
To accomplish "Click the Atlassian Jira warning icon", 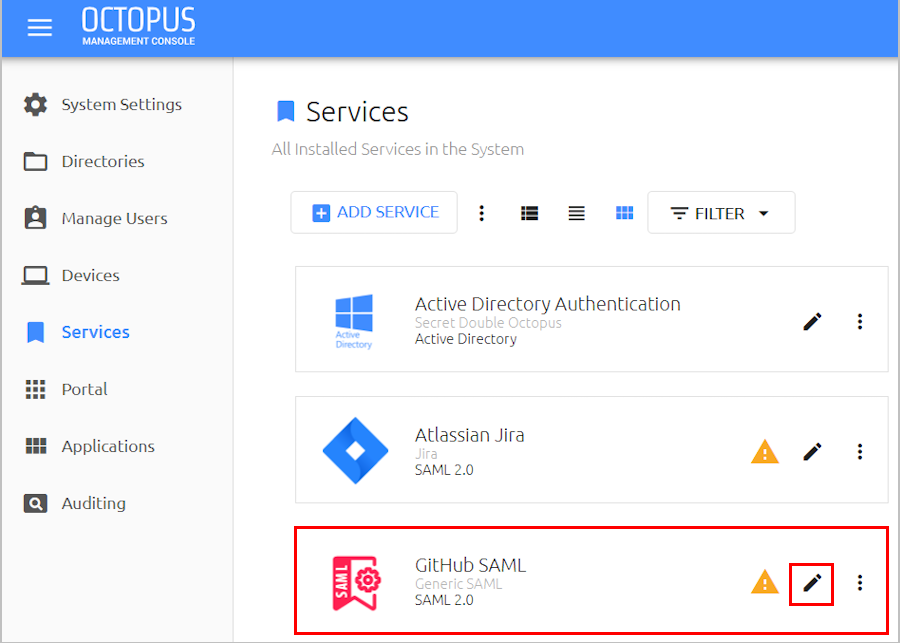I will [765, 452].
